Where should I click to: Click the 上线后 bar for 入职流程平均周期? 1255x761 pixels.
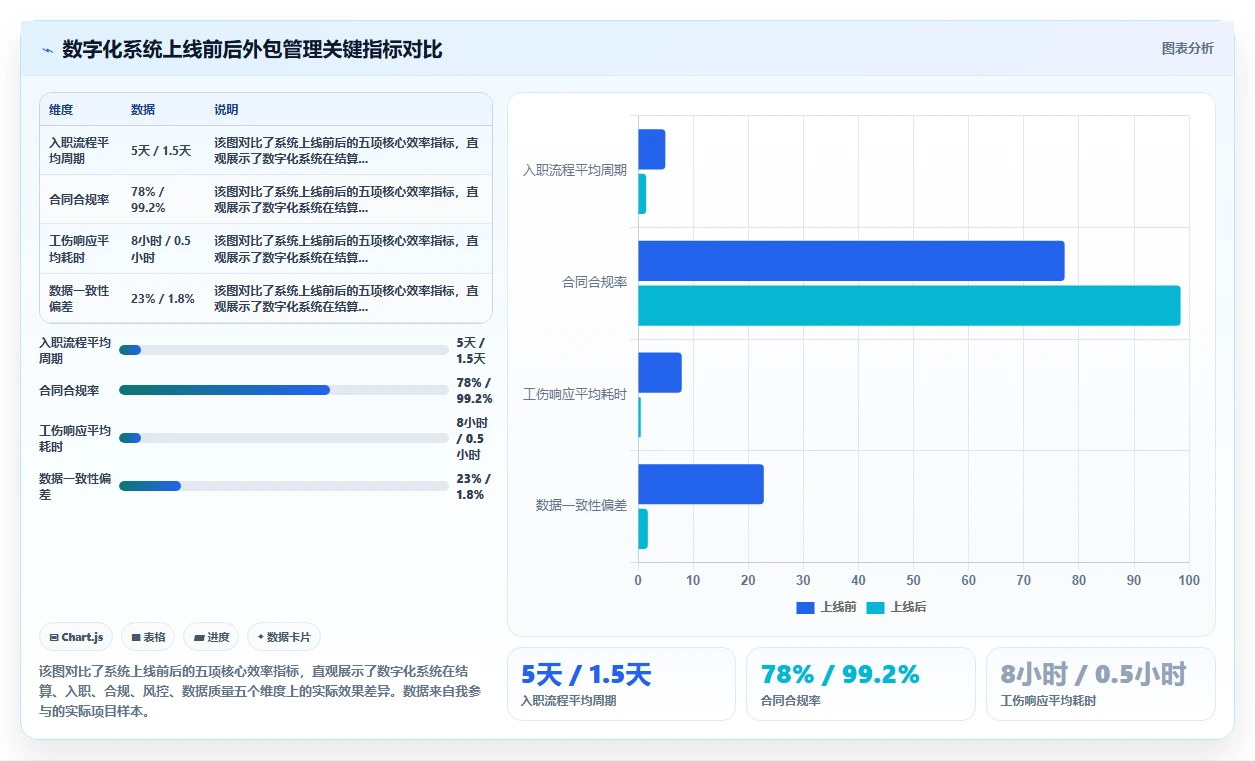pyautogui.click(x=642, y=194)
